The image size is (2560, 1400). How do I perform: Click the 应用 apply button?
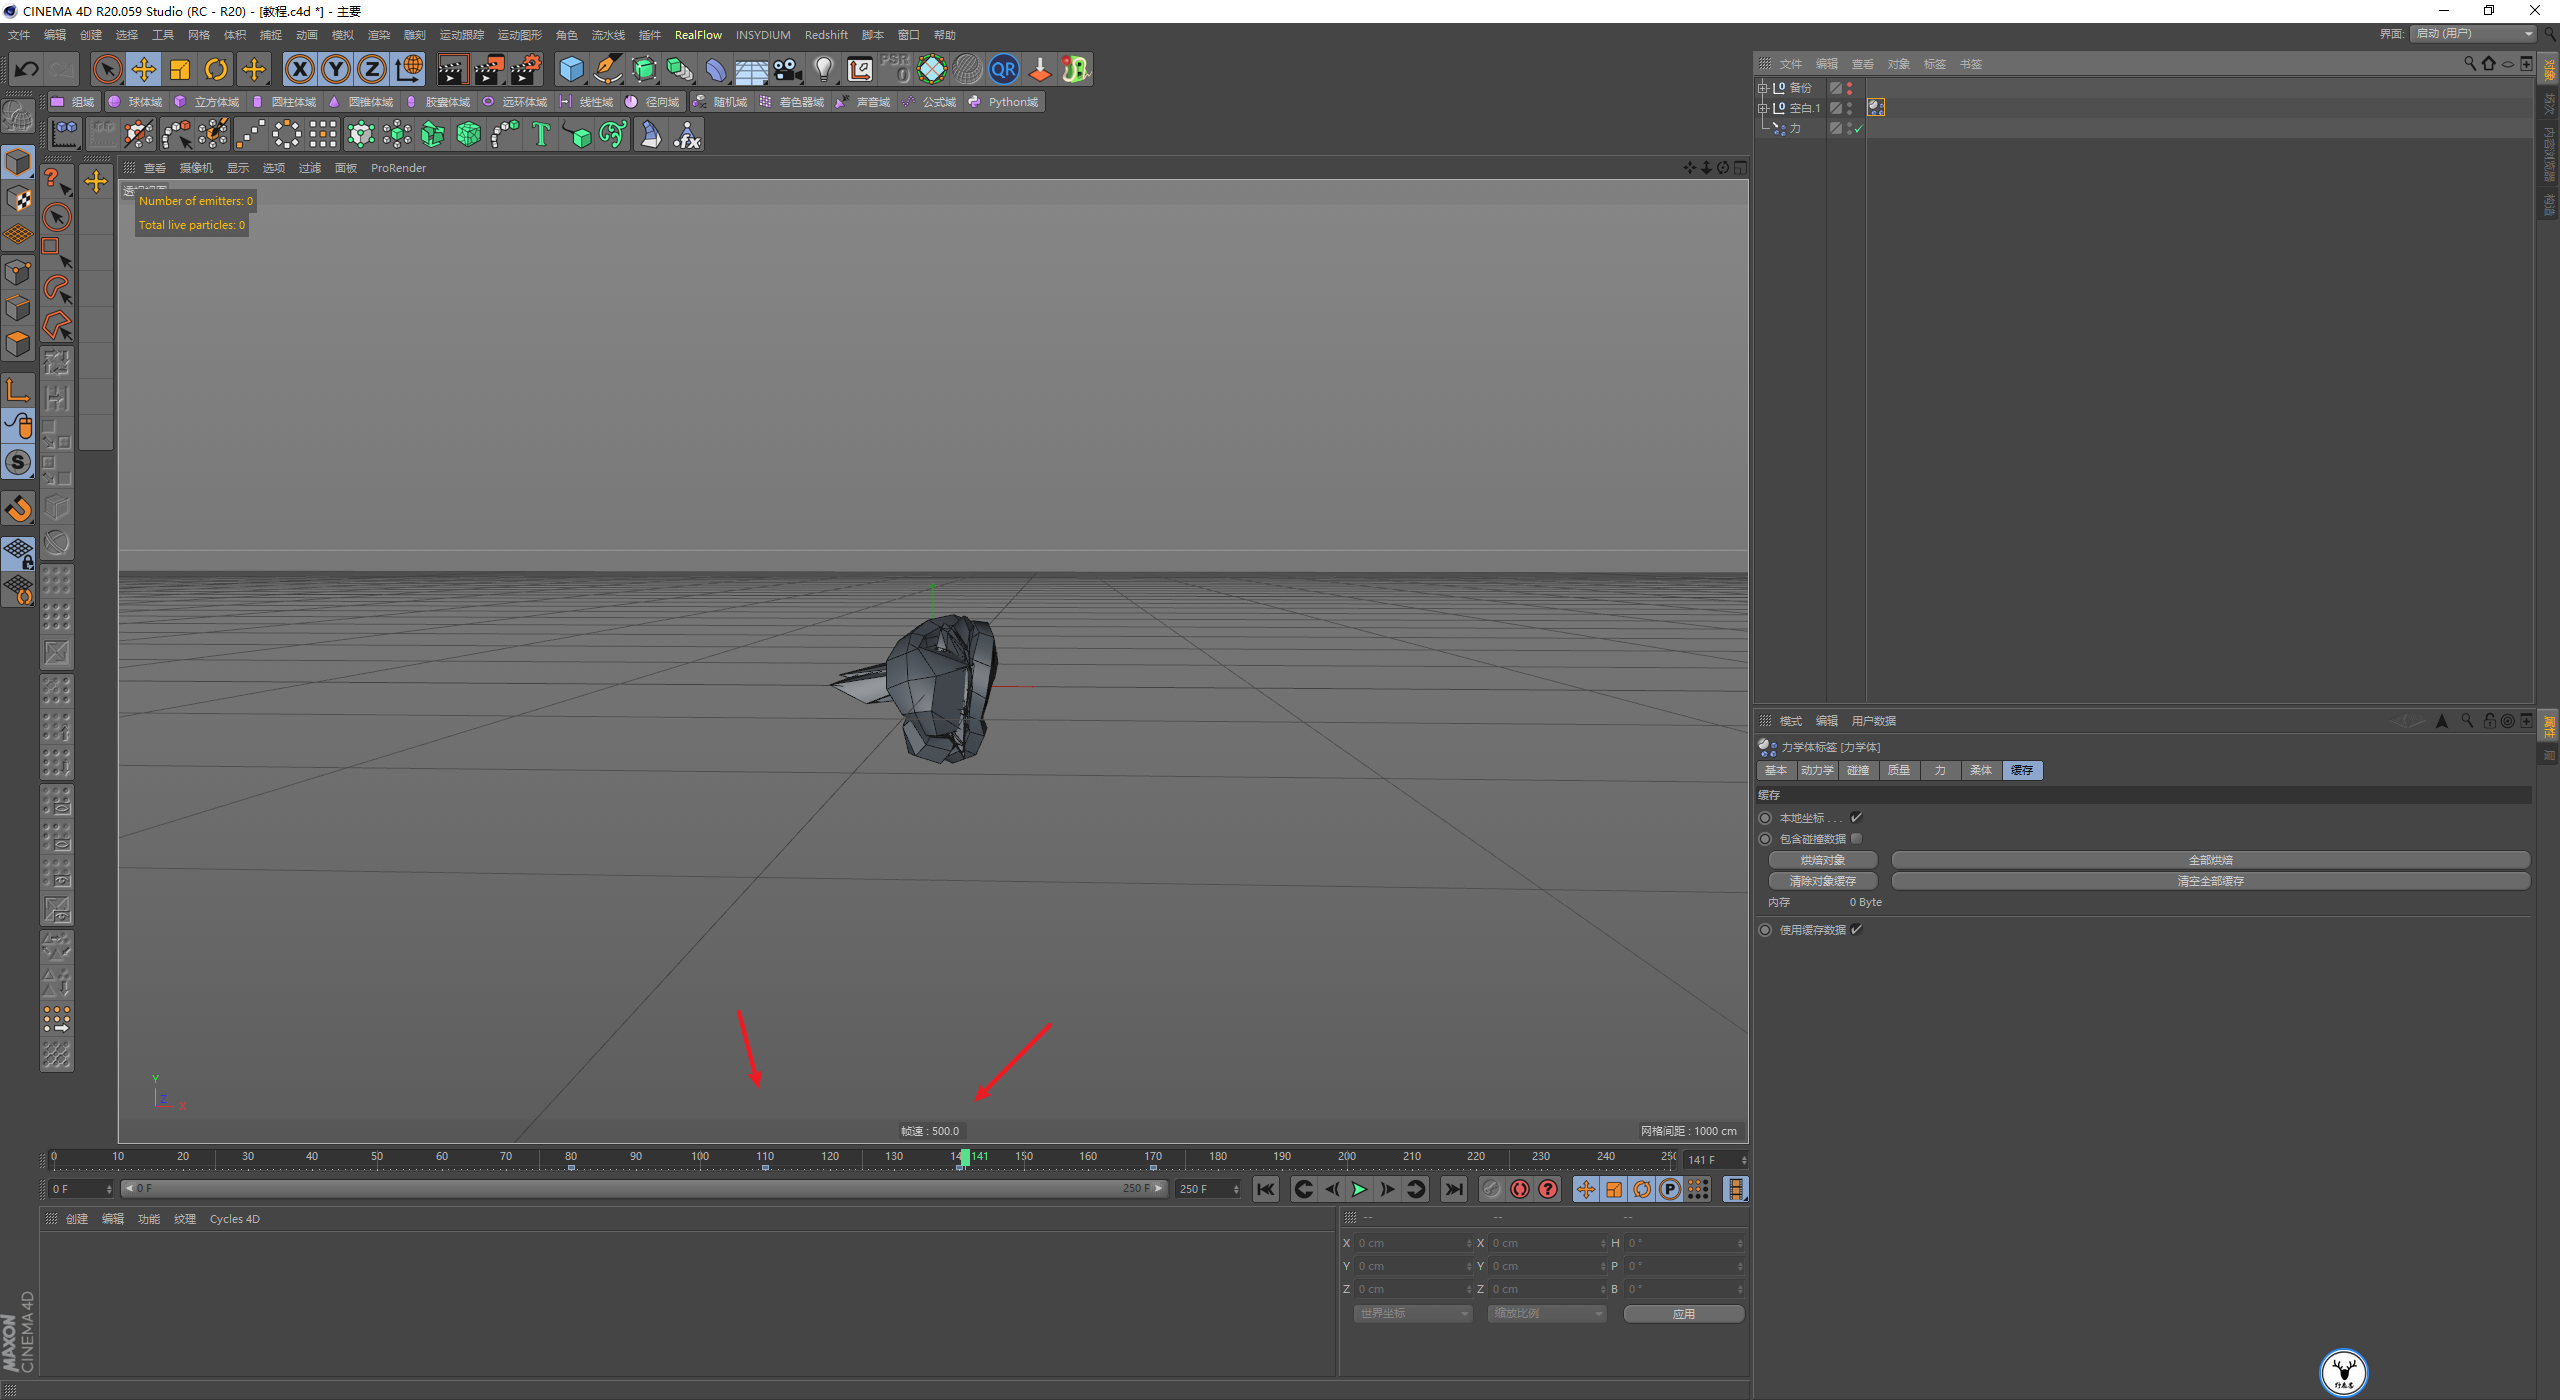click(x=1683, y=1314)
